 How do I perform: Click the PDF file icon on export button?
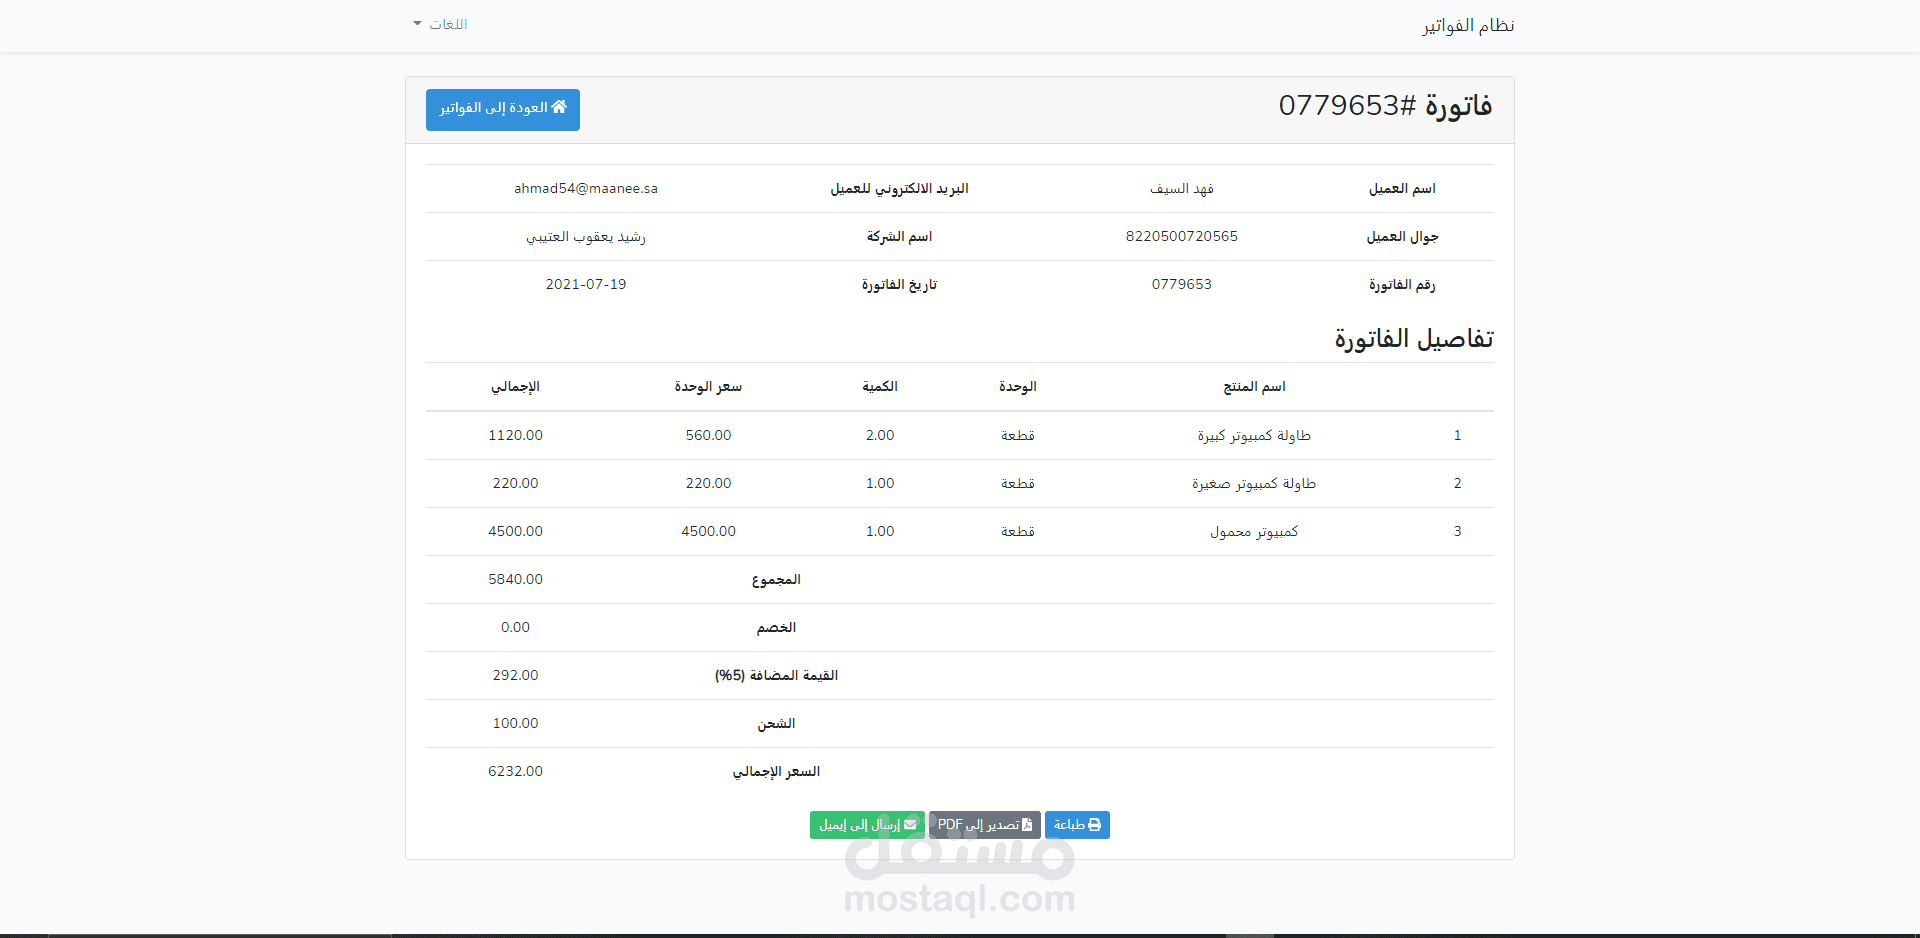[1027, 825]
